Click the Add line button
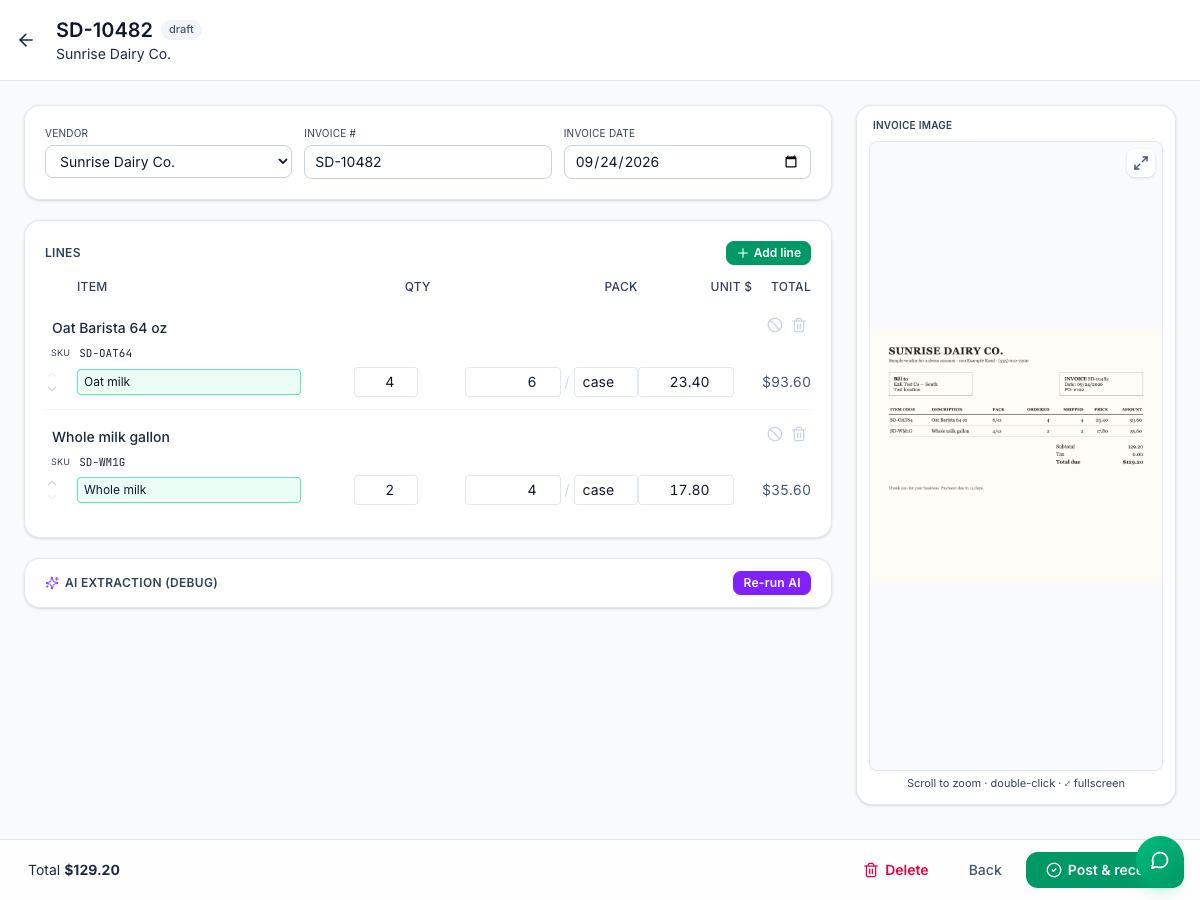The width and height of the screenshot is (1200, 900). pyautogui.click(x=768, y=253)
